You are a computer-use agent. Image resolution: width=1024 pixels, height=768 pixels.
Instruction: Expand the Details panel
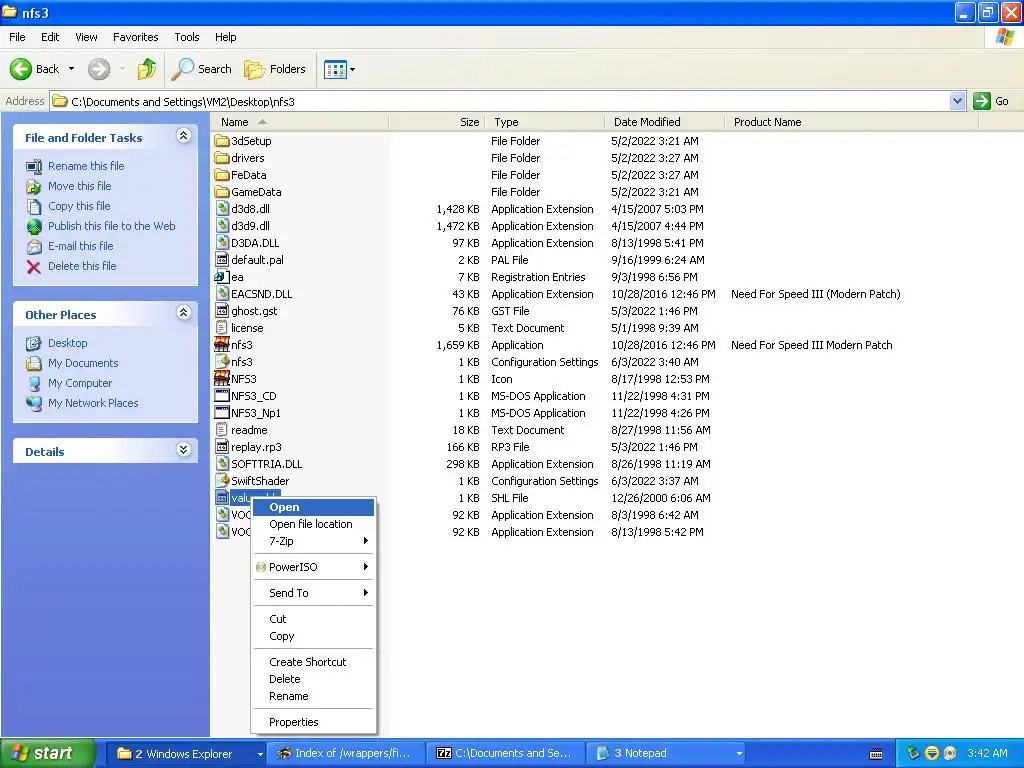coord(184,450)
